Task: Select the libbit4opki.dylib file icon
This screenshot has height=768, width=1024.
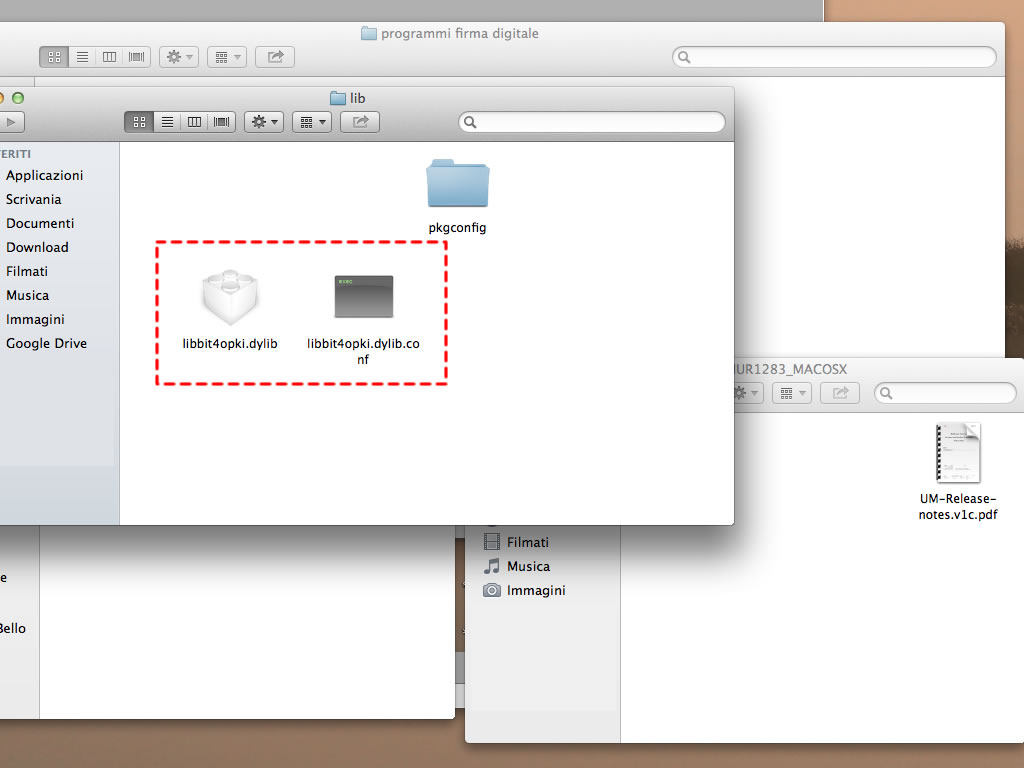Action: pos(230,297)
